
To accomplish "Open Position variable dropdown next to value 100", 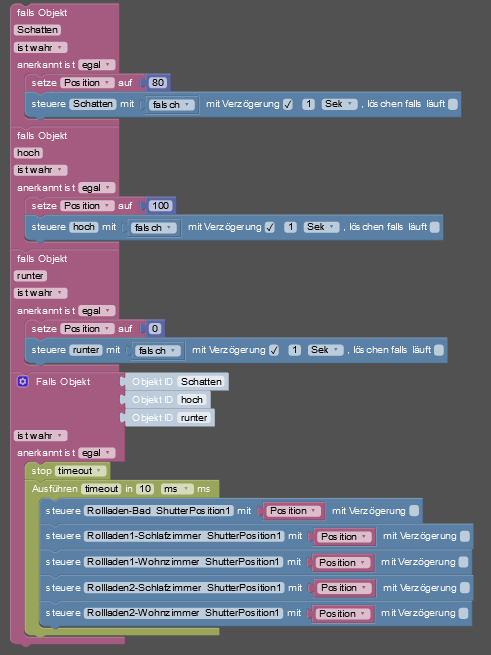I will point(87,206).
